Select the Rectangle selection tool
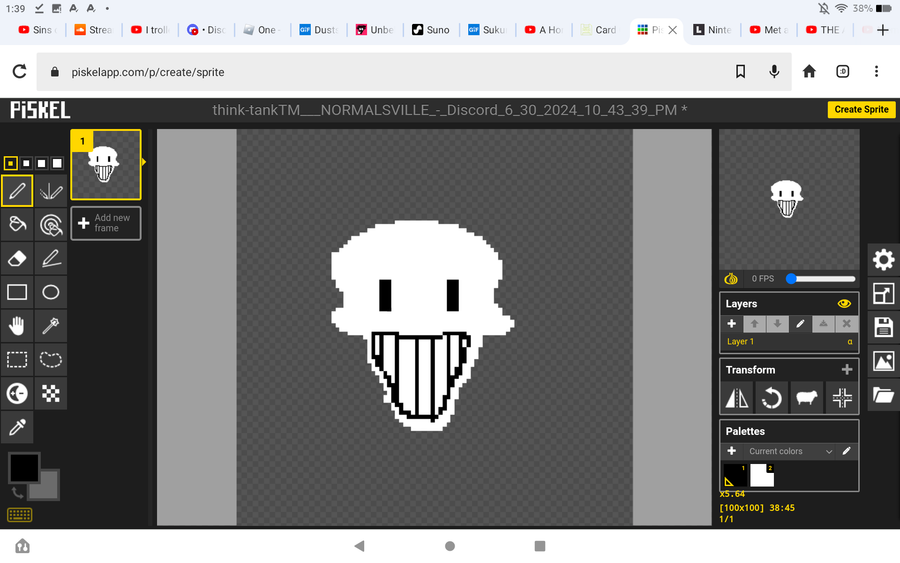This screenshot has height=563, width=900. pyautogui.click(x=17, y=360)
